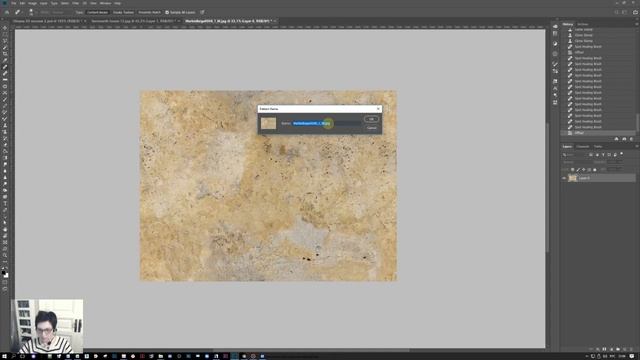640x360 pixels.
Task: Open Windows taskbar search
Action: click(13, 356)
